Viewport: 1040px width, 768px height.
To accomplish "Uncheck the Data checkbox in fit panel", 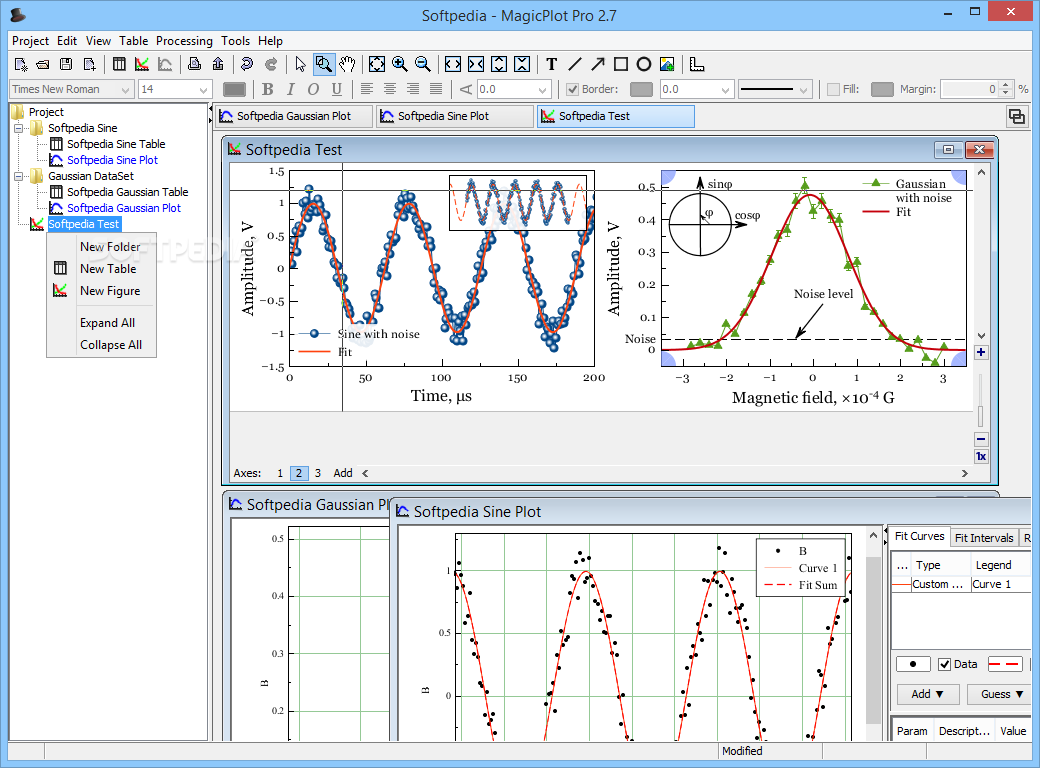I will click(944, 664).
